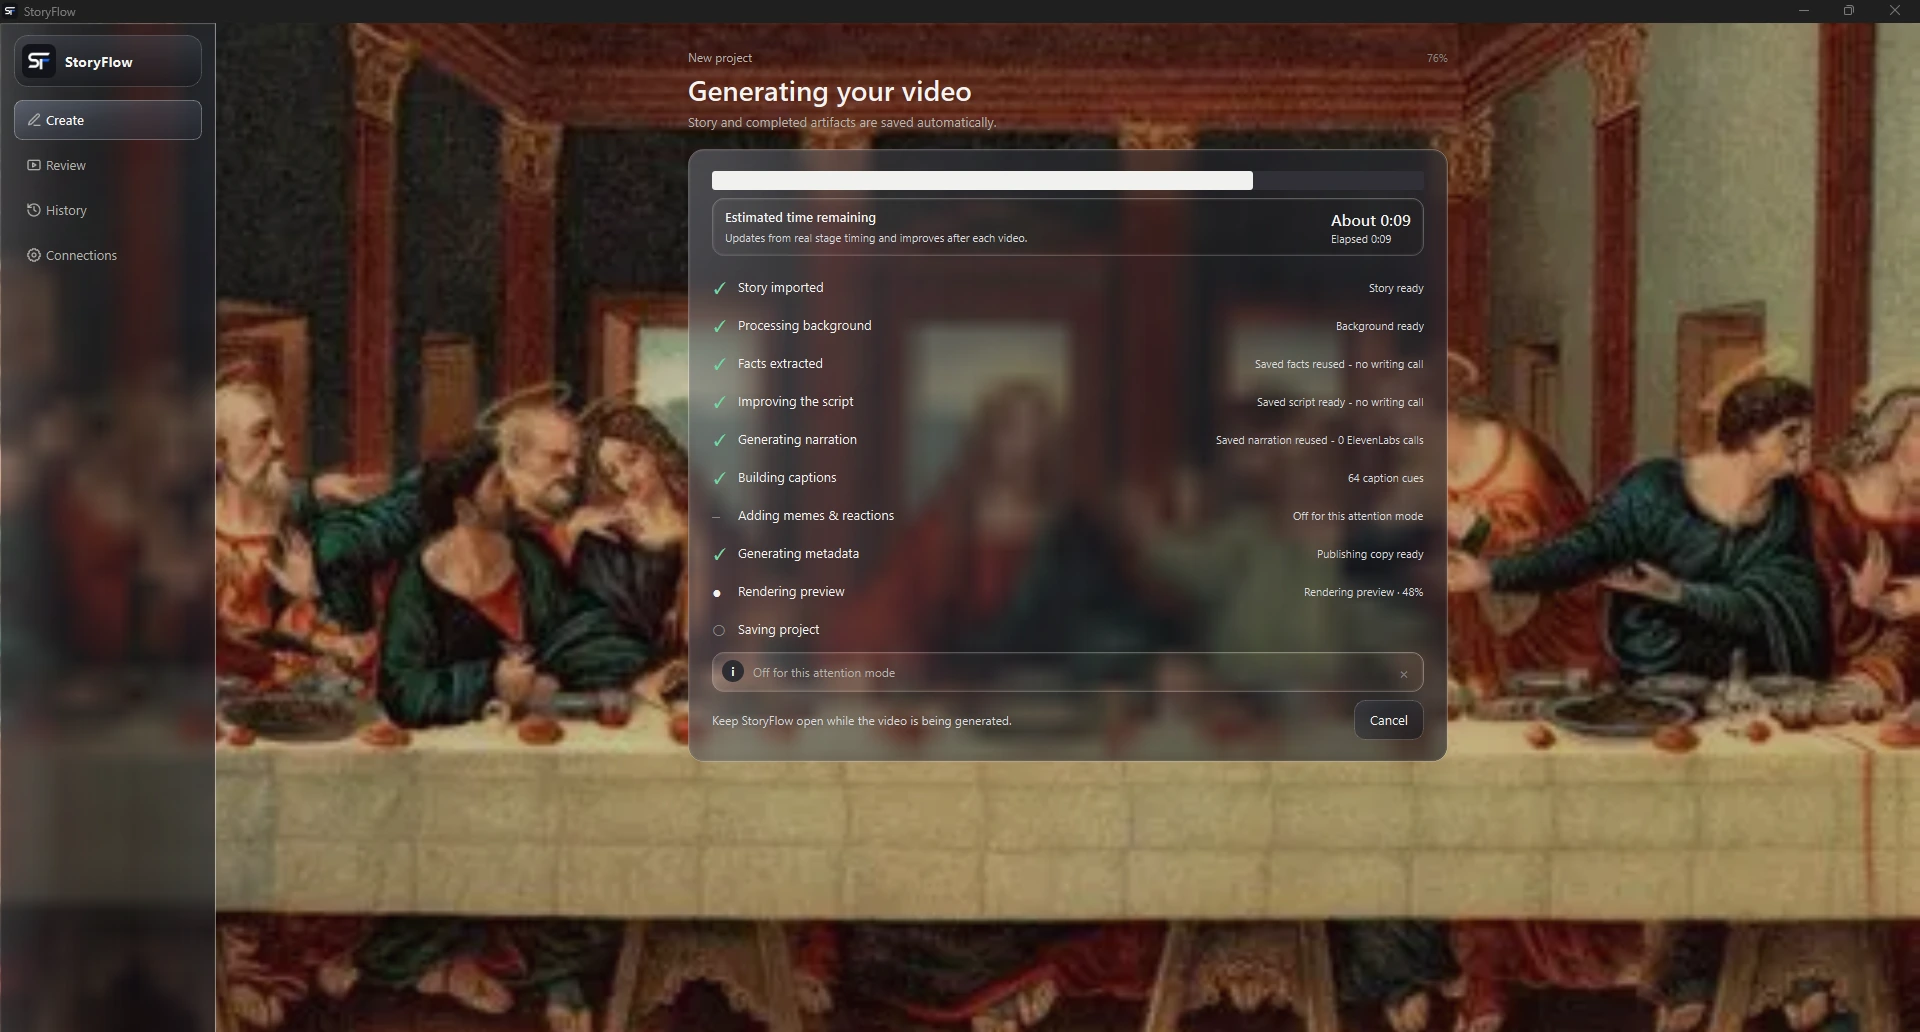Screen dimensions: 1920x1032
Task: Cancel the video generation
Action: (x=1388, y=720)
